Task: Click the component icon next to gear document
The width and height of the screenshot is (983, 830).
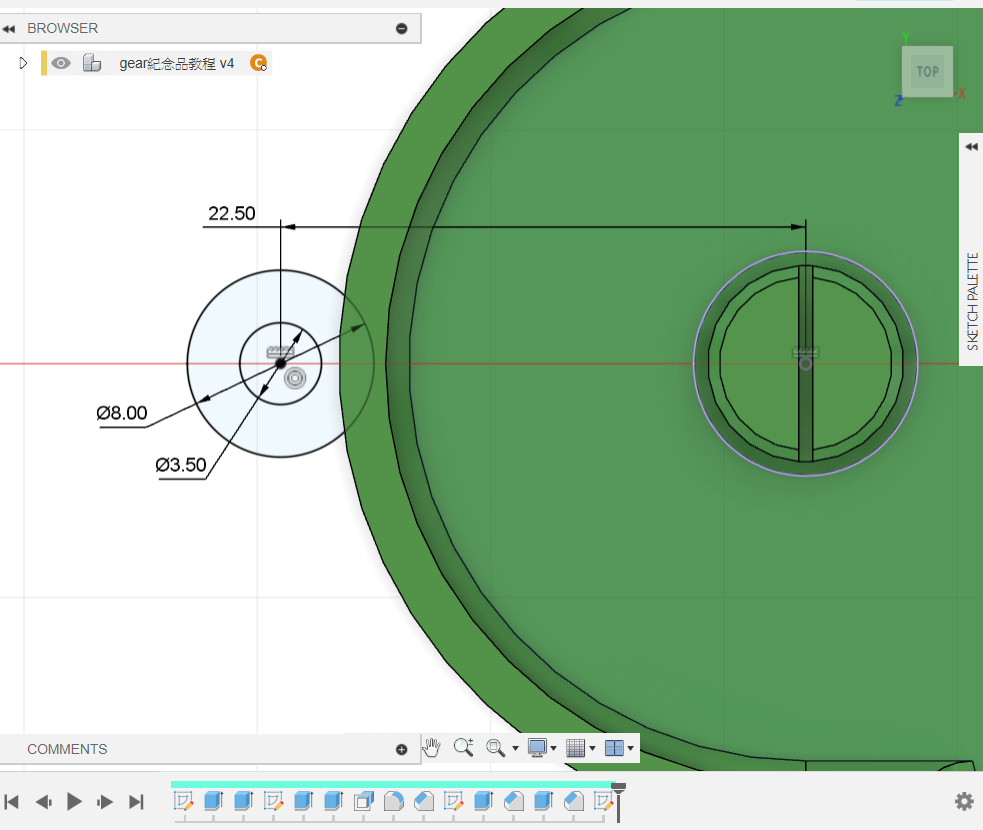Action: (92, 63)
